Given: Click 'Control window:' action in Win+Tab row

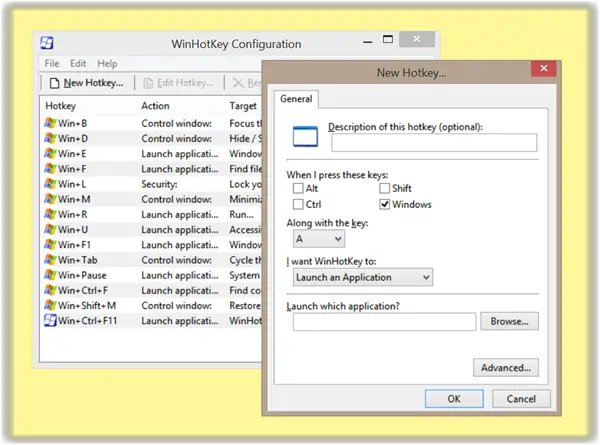Looking at the screenshot, I should click(176, 260).
